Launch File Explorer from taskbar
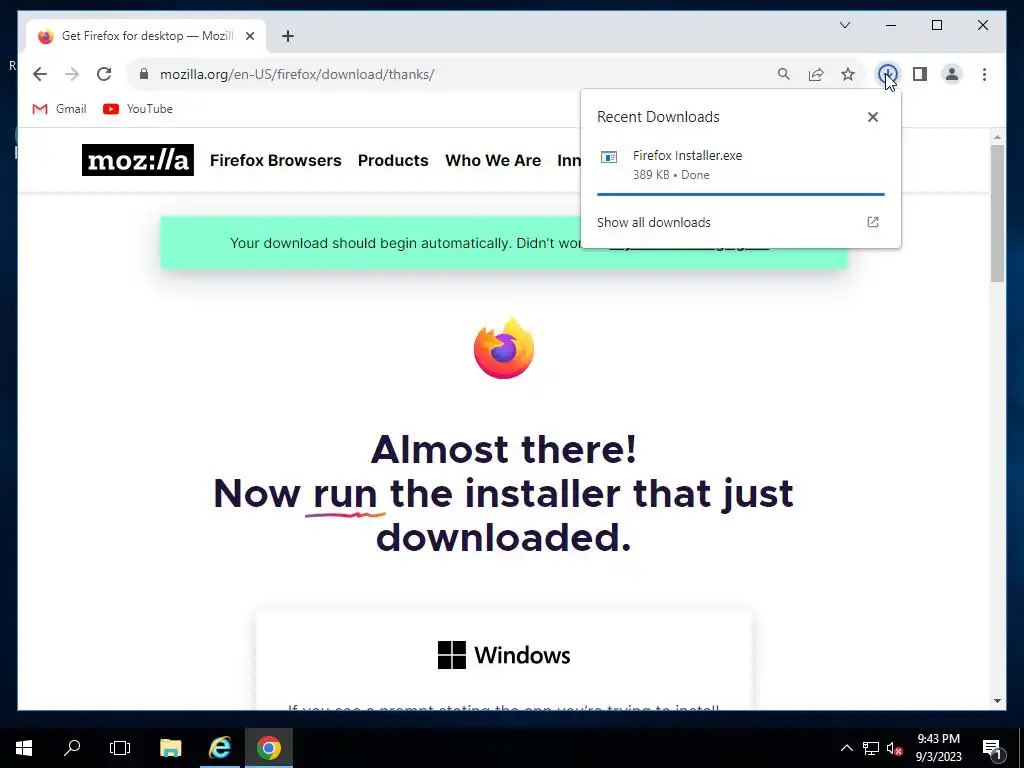This screenshot has height=768, width=1024. click(x=170, y=748)
